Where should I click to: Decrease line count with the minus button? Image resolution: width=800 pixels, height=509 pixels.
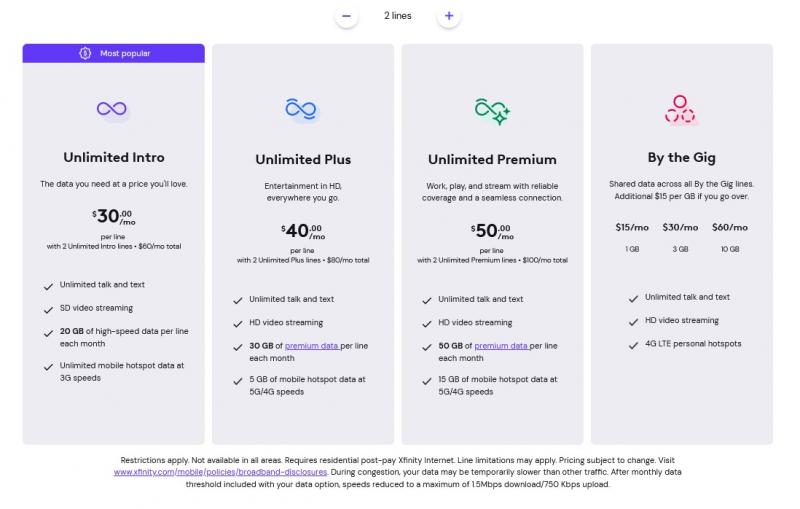click(x=346, y=16)
